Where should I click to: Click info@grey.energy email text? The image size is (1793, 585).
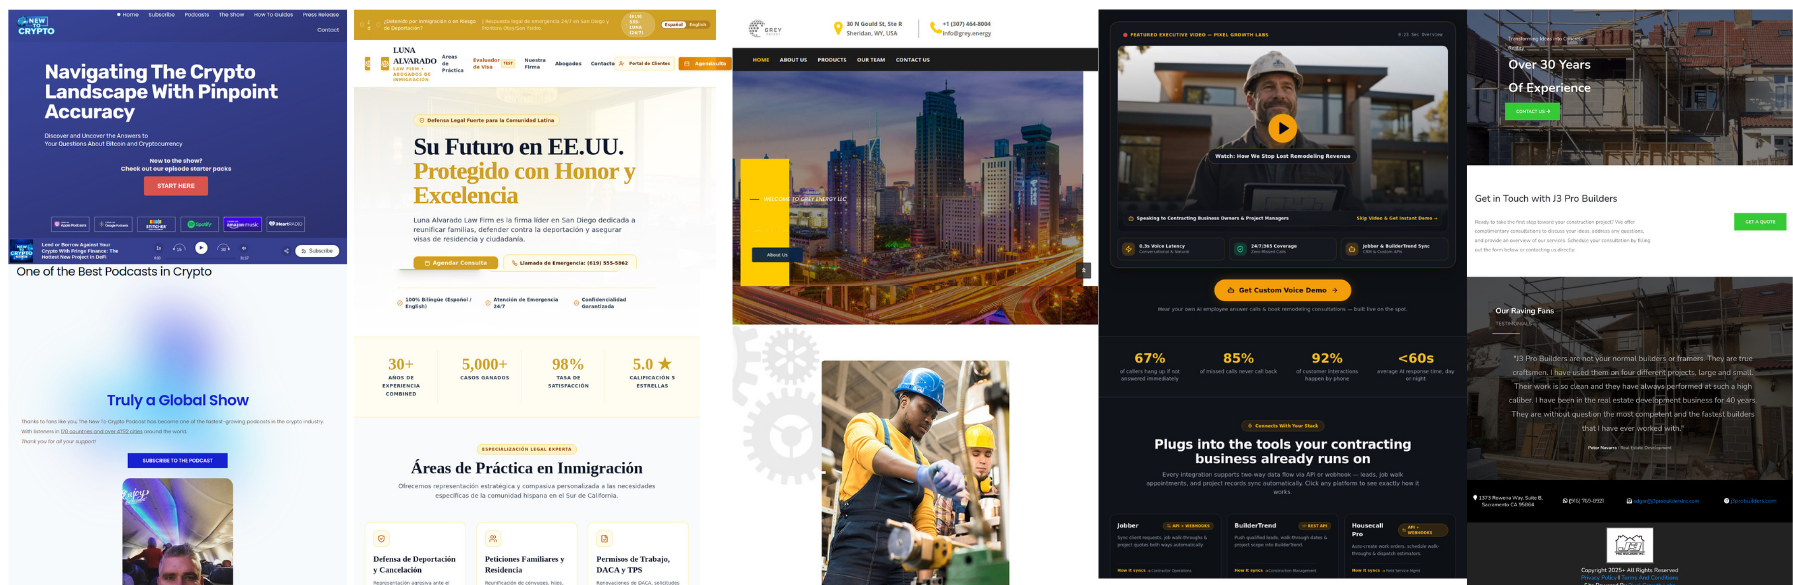pos(966,33)
